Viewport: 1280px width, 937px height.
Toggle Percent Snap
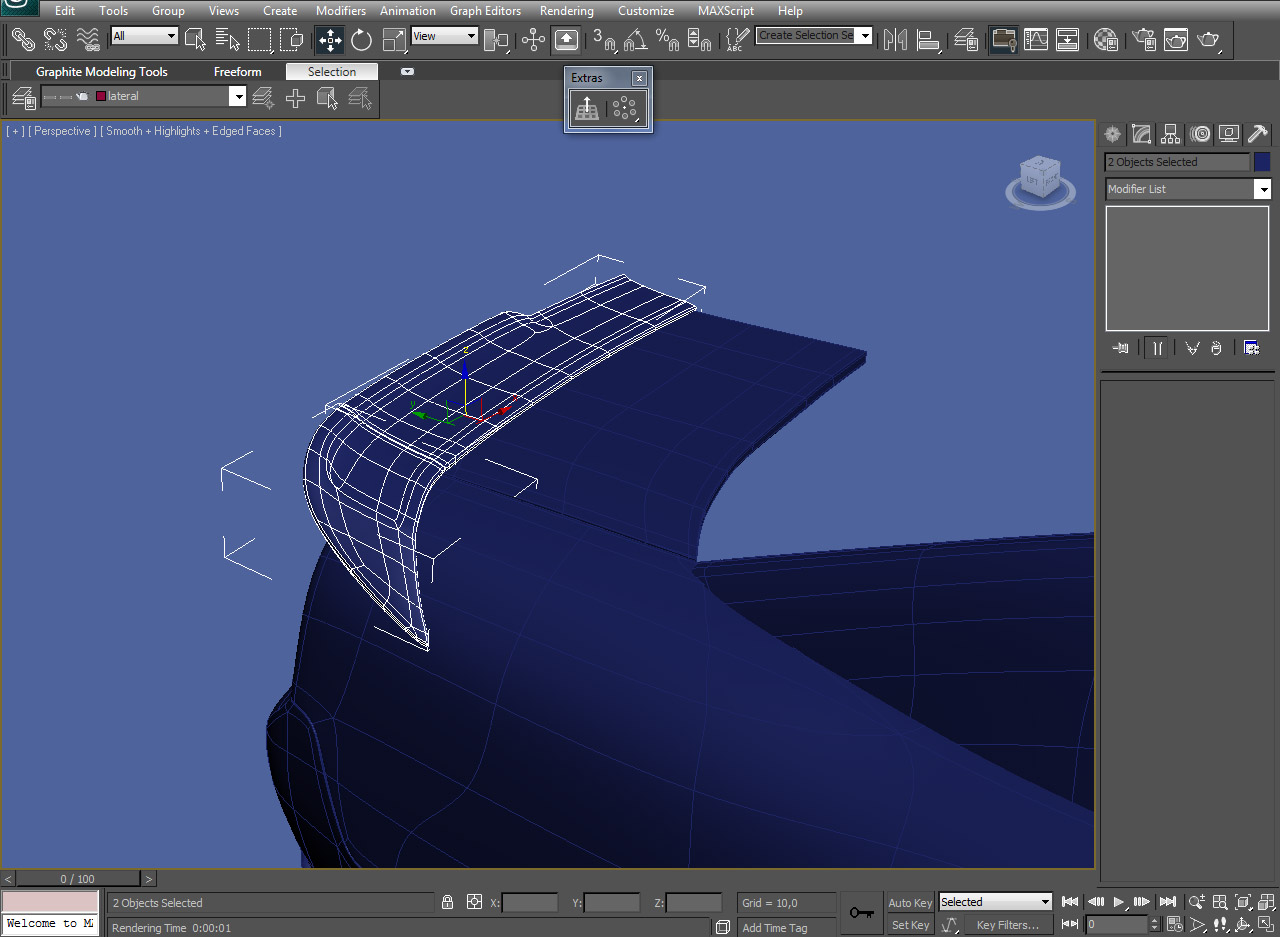(668, 40)
